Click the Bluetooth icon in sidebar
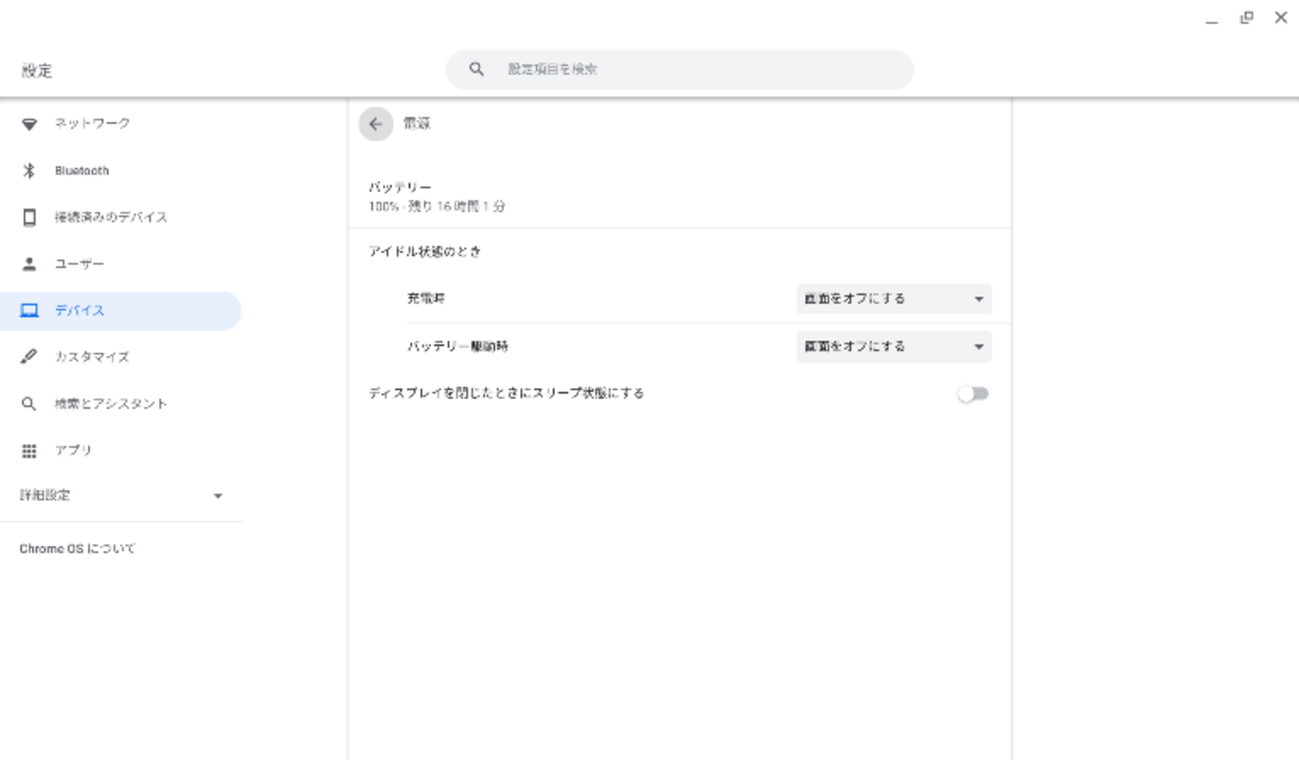Image resolution: width=1299 pixels, height=760 pixels. tap(29, 171)
